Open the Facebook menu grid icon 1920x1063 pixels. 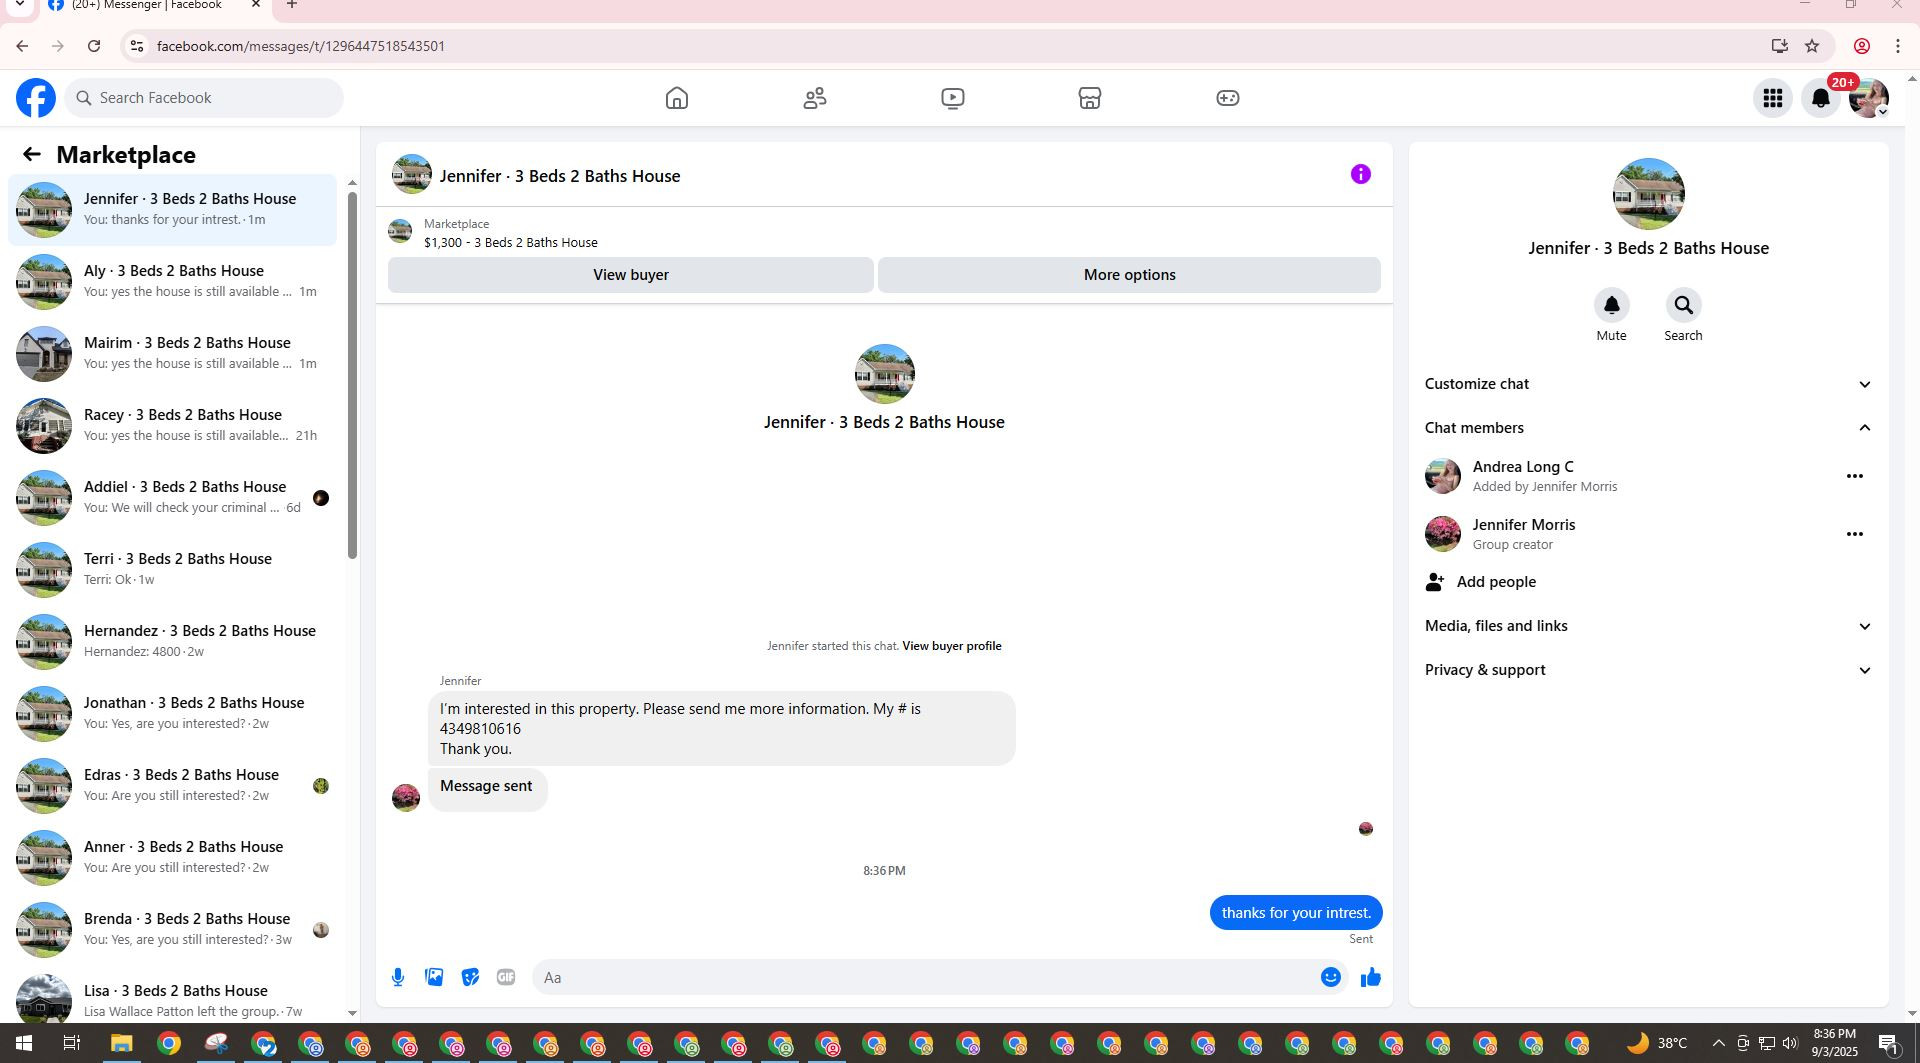(1773, 98)
